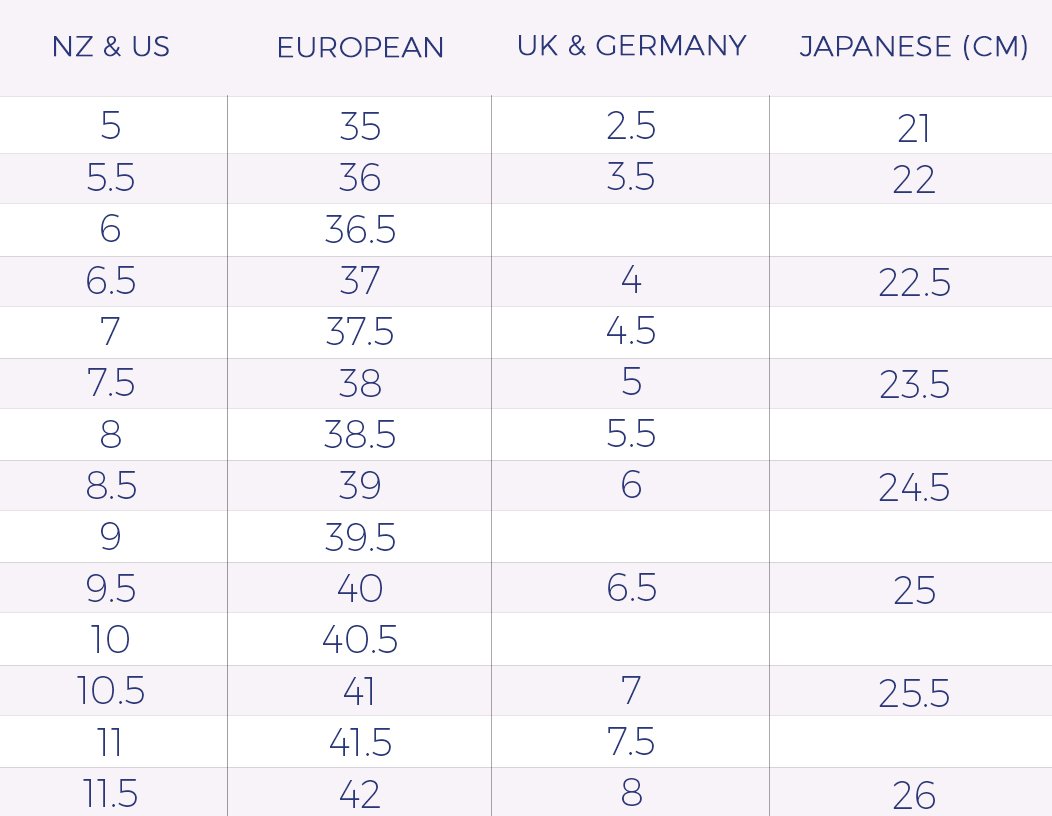
Task: Select NZ & US size 11.5
Action: (111, 794)
